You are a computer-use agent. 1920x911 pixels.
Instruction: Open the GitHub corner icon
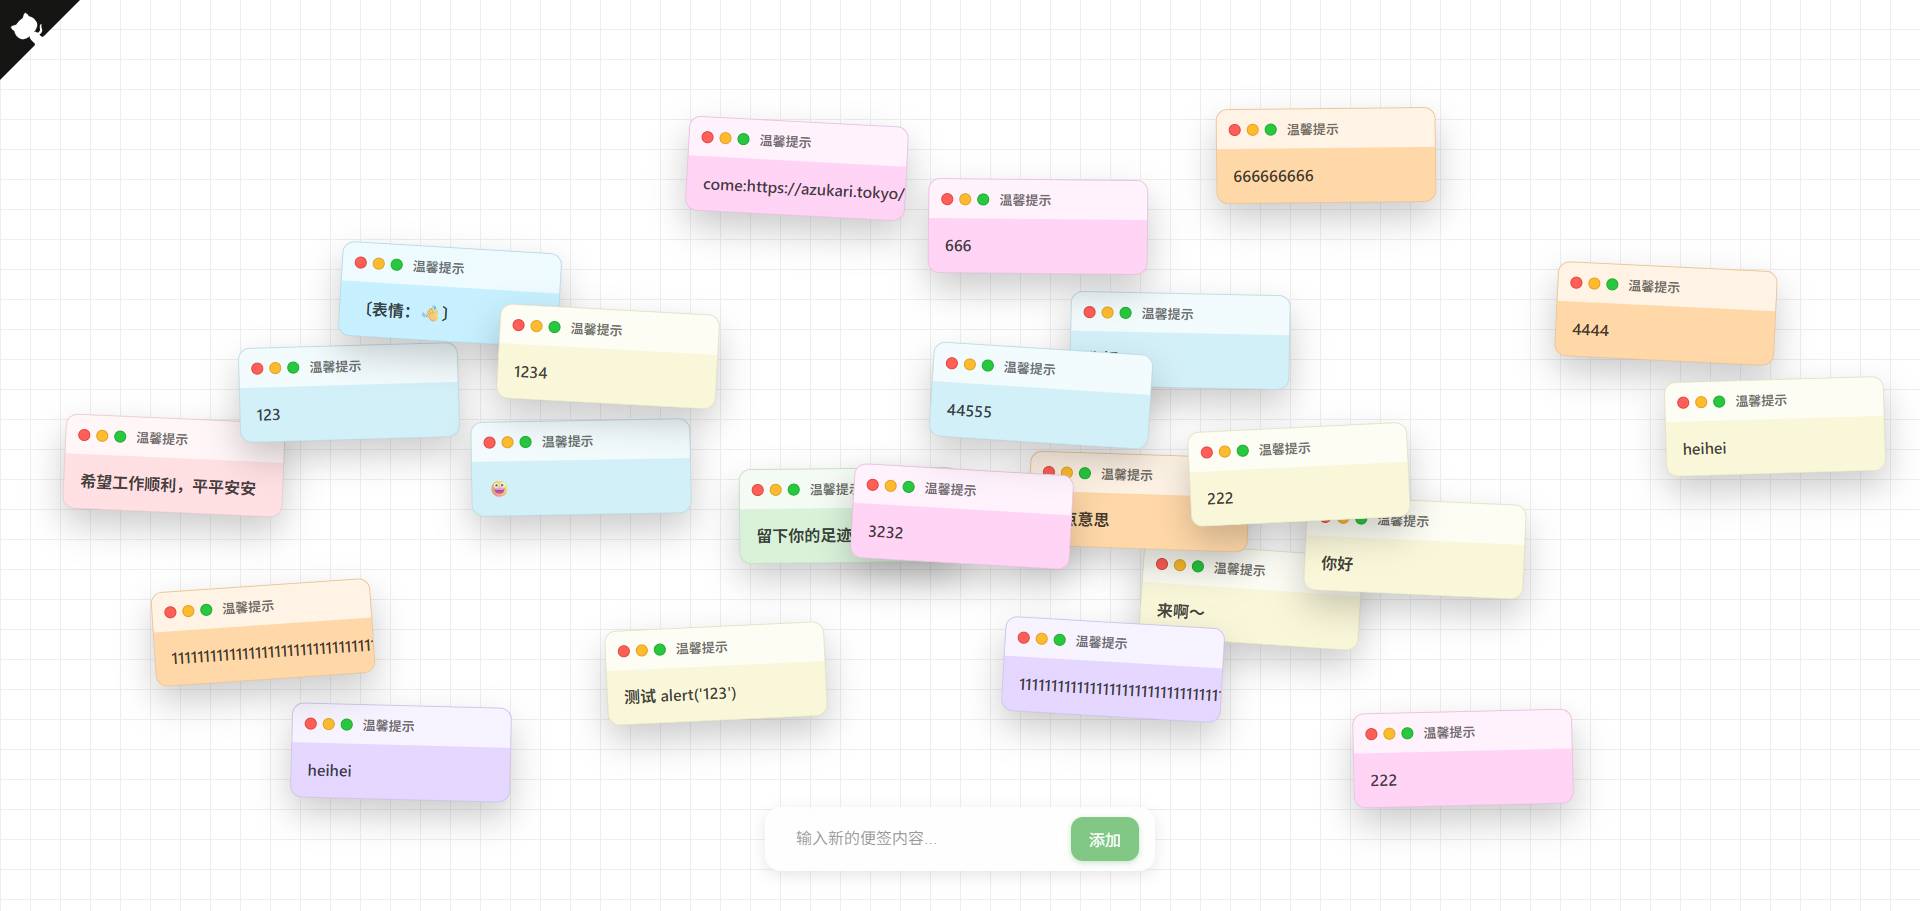[x=26, y=27]
